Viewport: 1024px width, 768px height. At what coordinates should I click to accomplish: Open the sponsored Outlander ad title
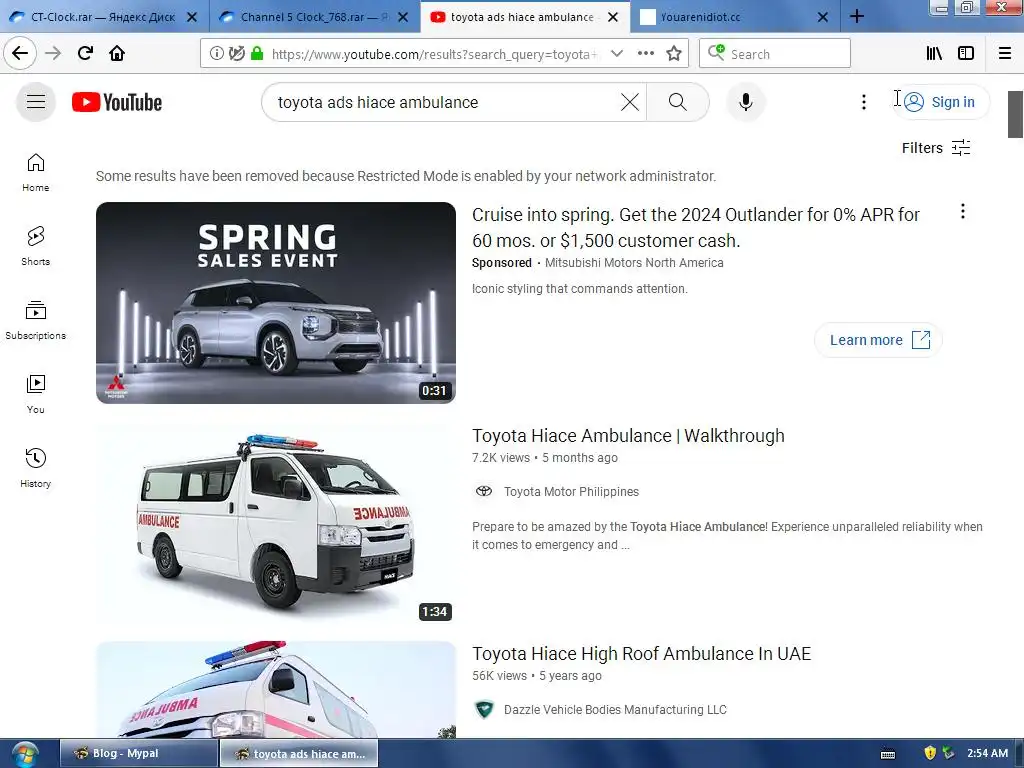click(x=696, y=227)
